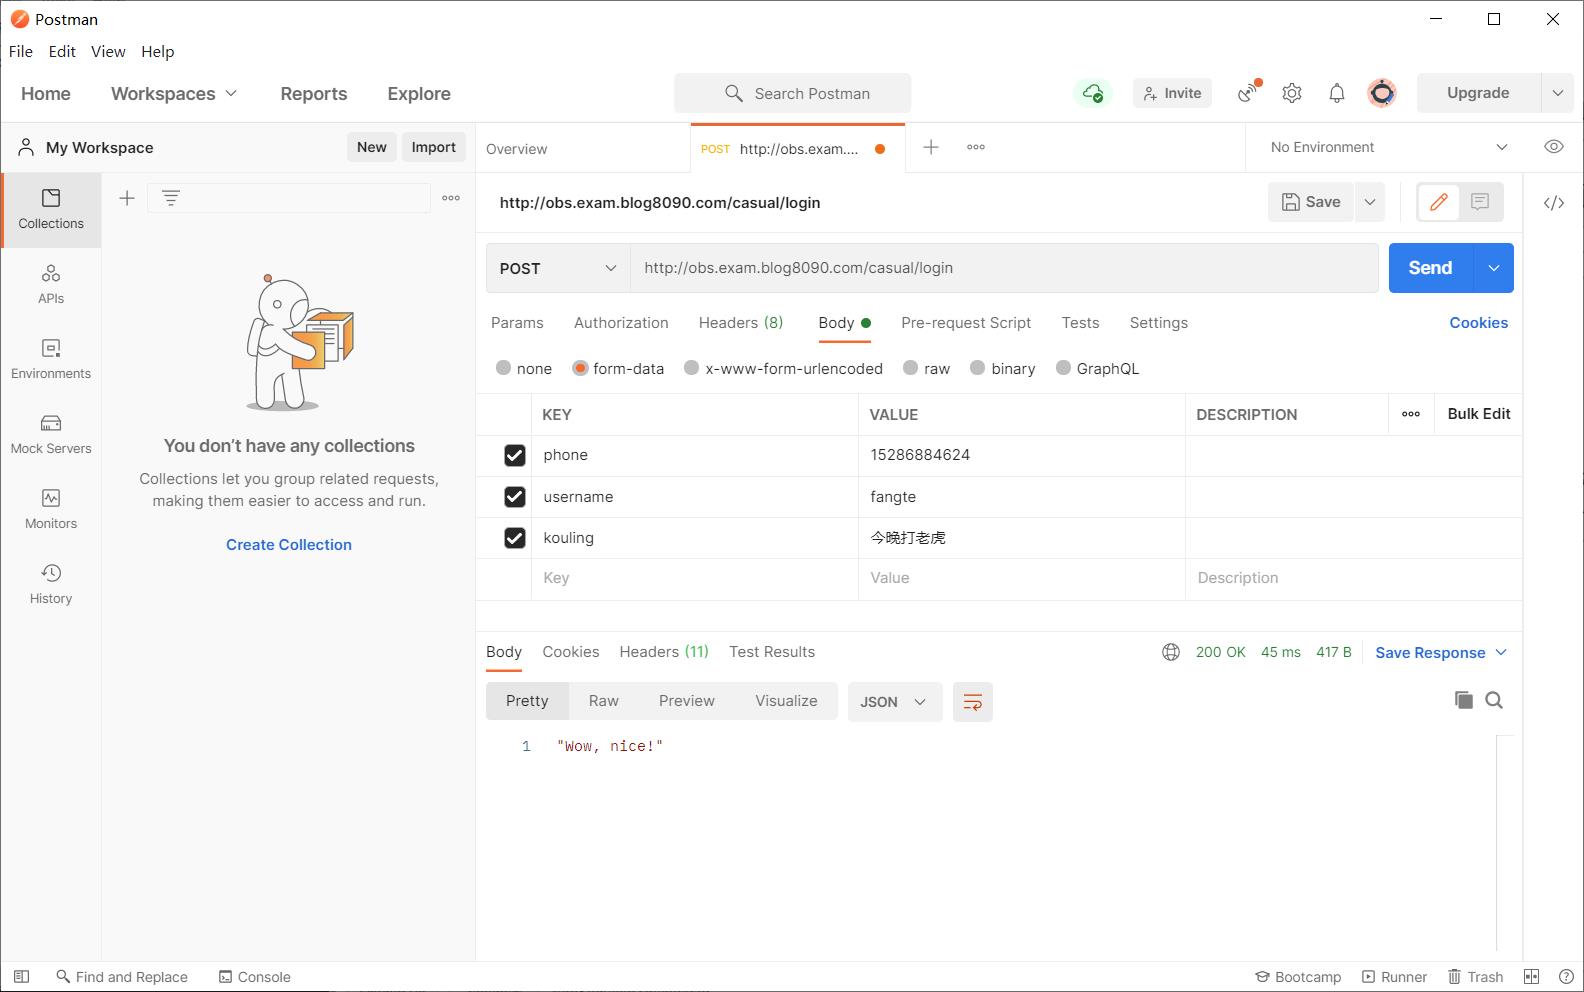Click the comments mode icon
This screenshot has width=1584, height=992.
[x=1480, y=202]
